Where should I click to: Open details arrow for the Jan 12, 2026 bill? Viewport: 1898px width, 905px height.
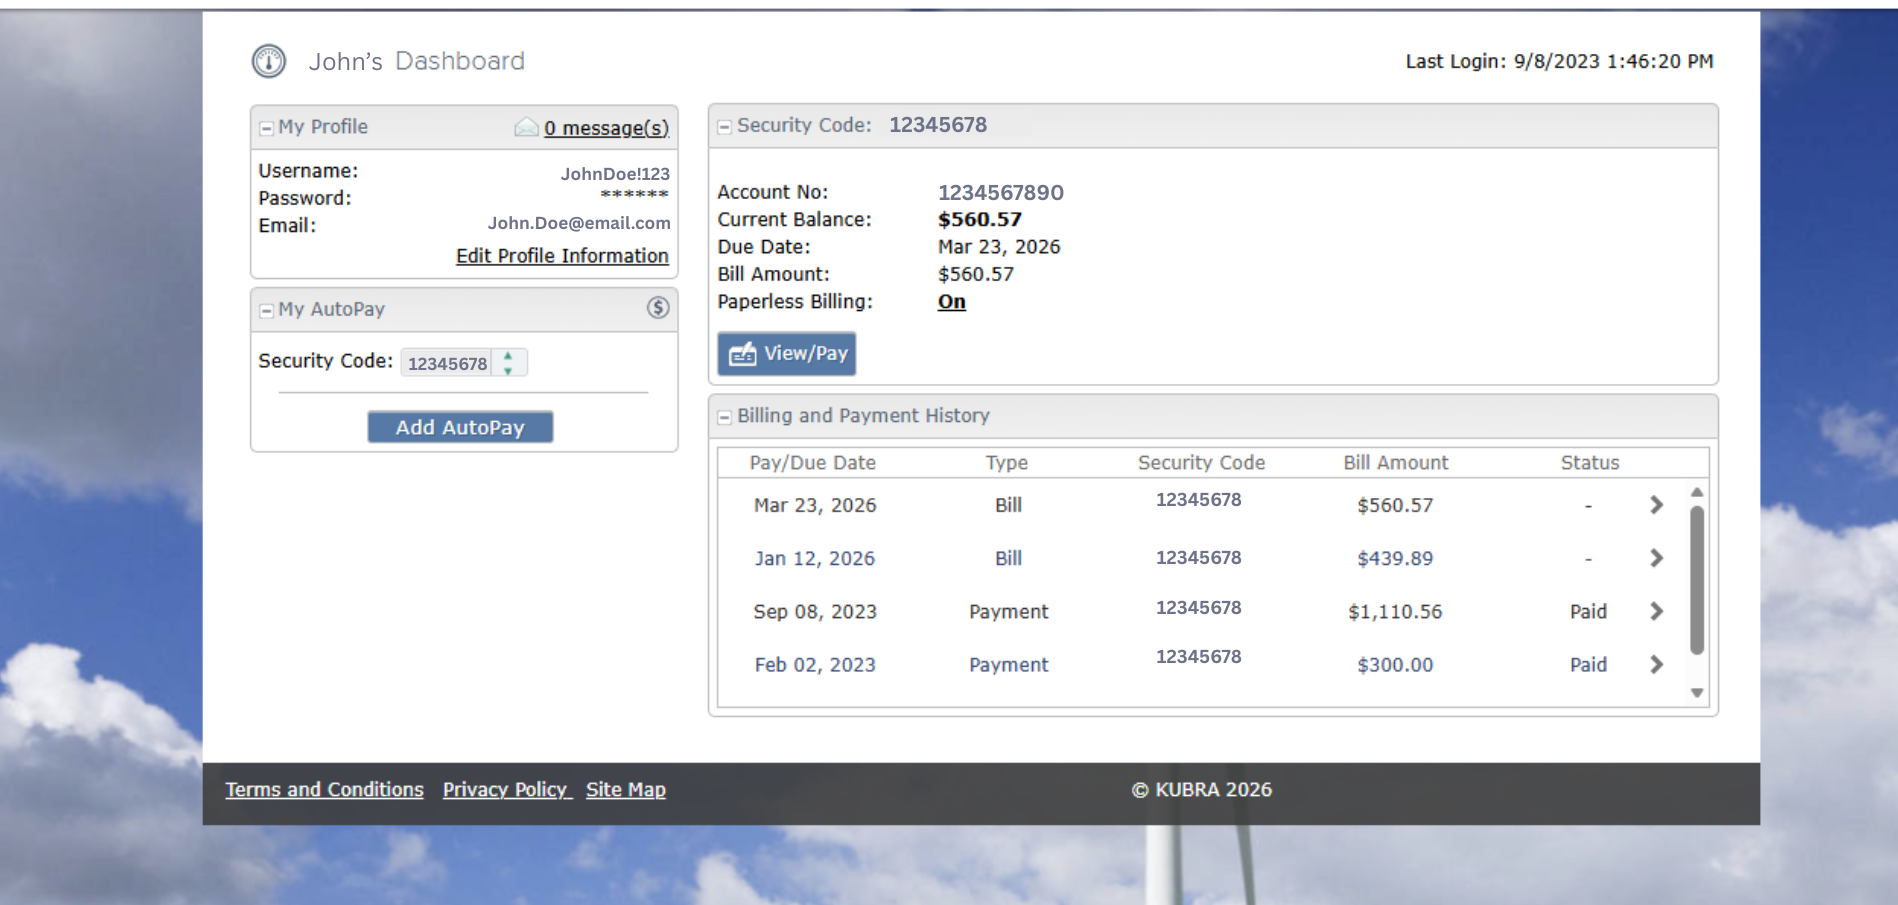1656,558
